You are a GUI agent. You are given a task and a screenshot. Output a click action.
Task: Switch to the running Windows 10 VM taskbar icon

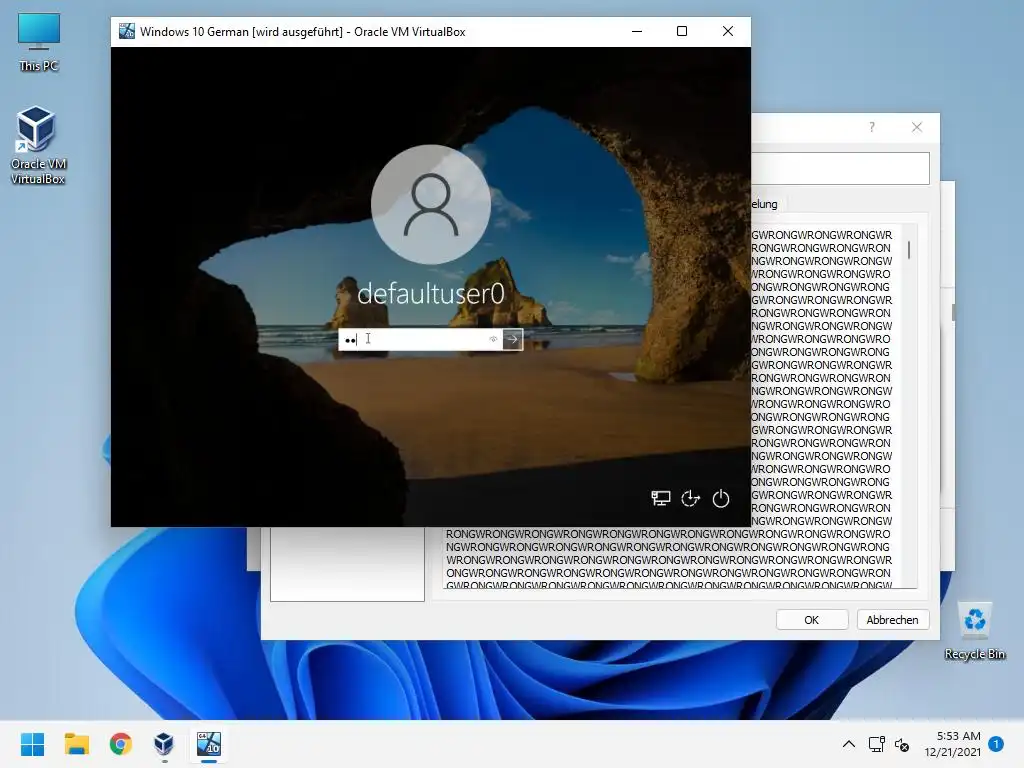click(209, 744)
